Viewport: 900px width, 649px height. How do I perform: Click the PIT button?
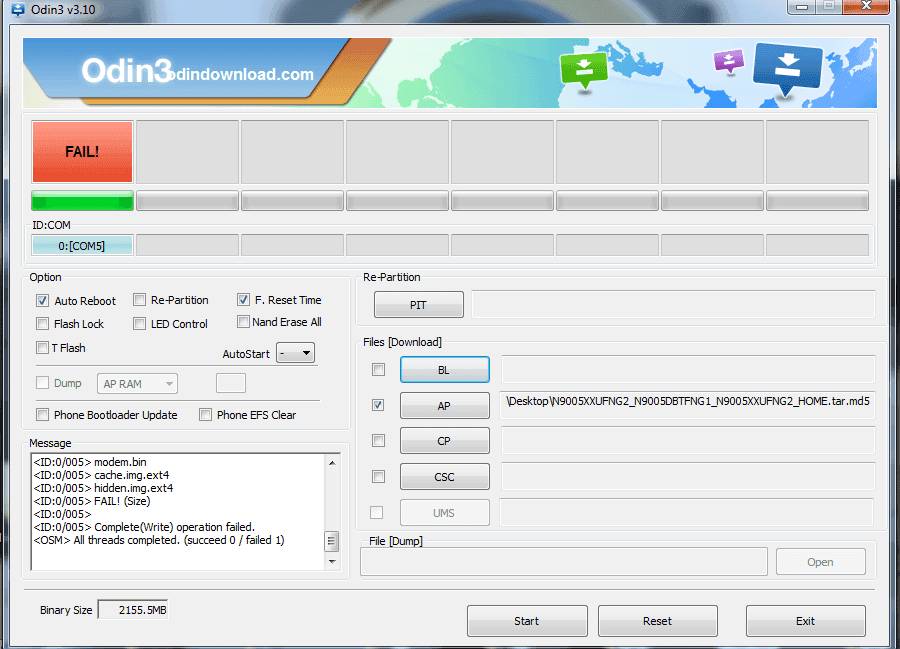coord(418,305)
